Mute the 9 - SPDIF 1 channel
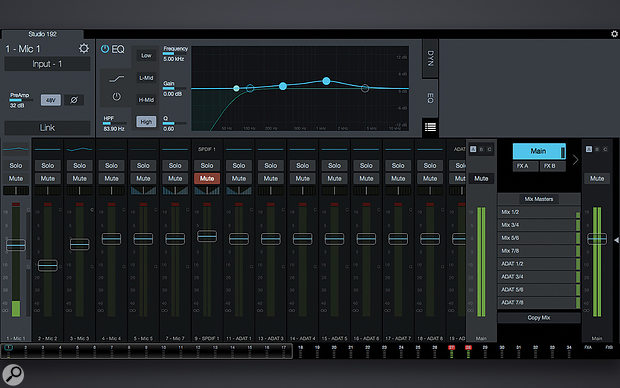This screenshot has width=620, height=388. click(207, 178)
